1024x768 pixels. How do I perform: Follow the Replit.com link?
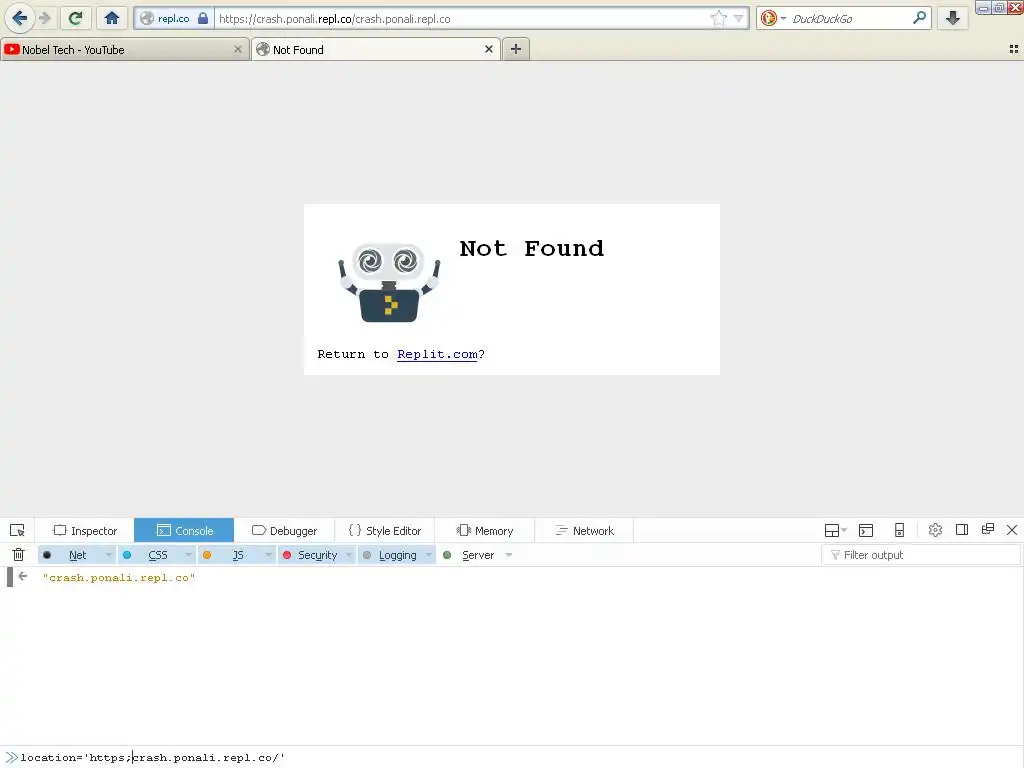[437, 355]
